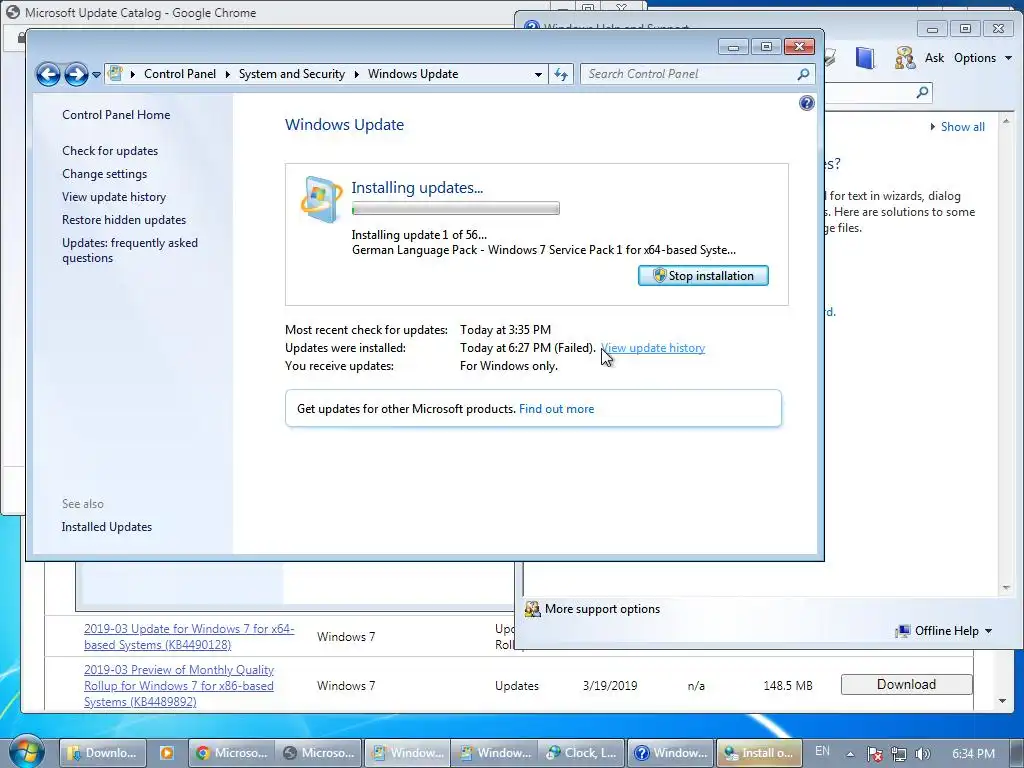Open View update history in sidebar

click(114, 197)
